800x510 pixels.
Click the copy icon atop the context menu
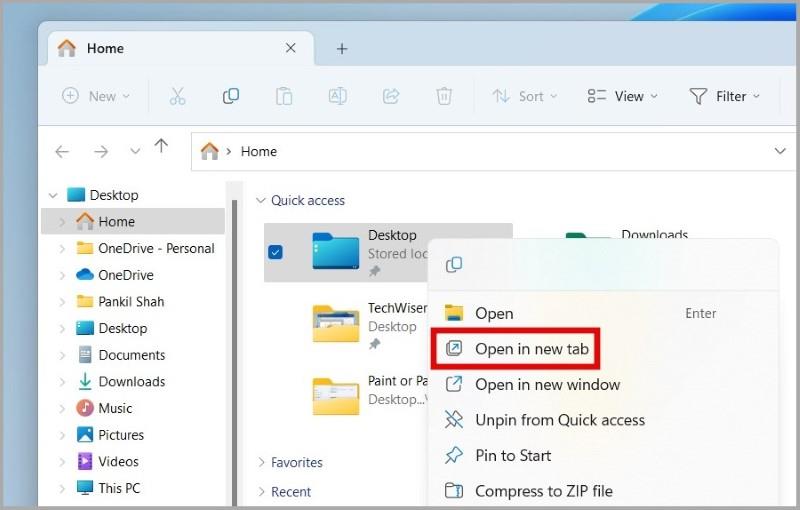coord(454,265)
